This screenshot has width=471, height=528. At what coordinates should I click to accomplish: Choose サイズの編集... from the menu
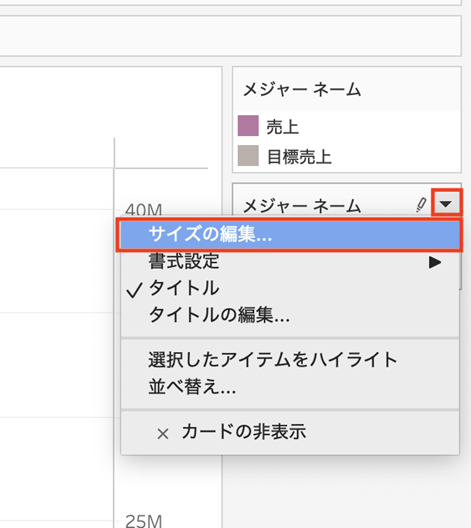(x=290, y=234)
